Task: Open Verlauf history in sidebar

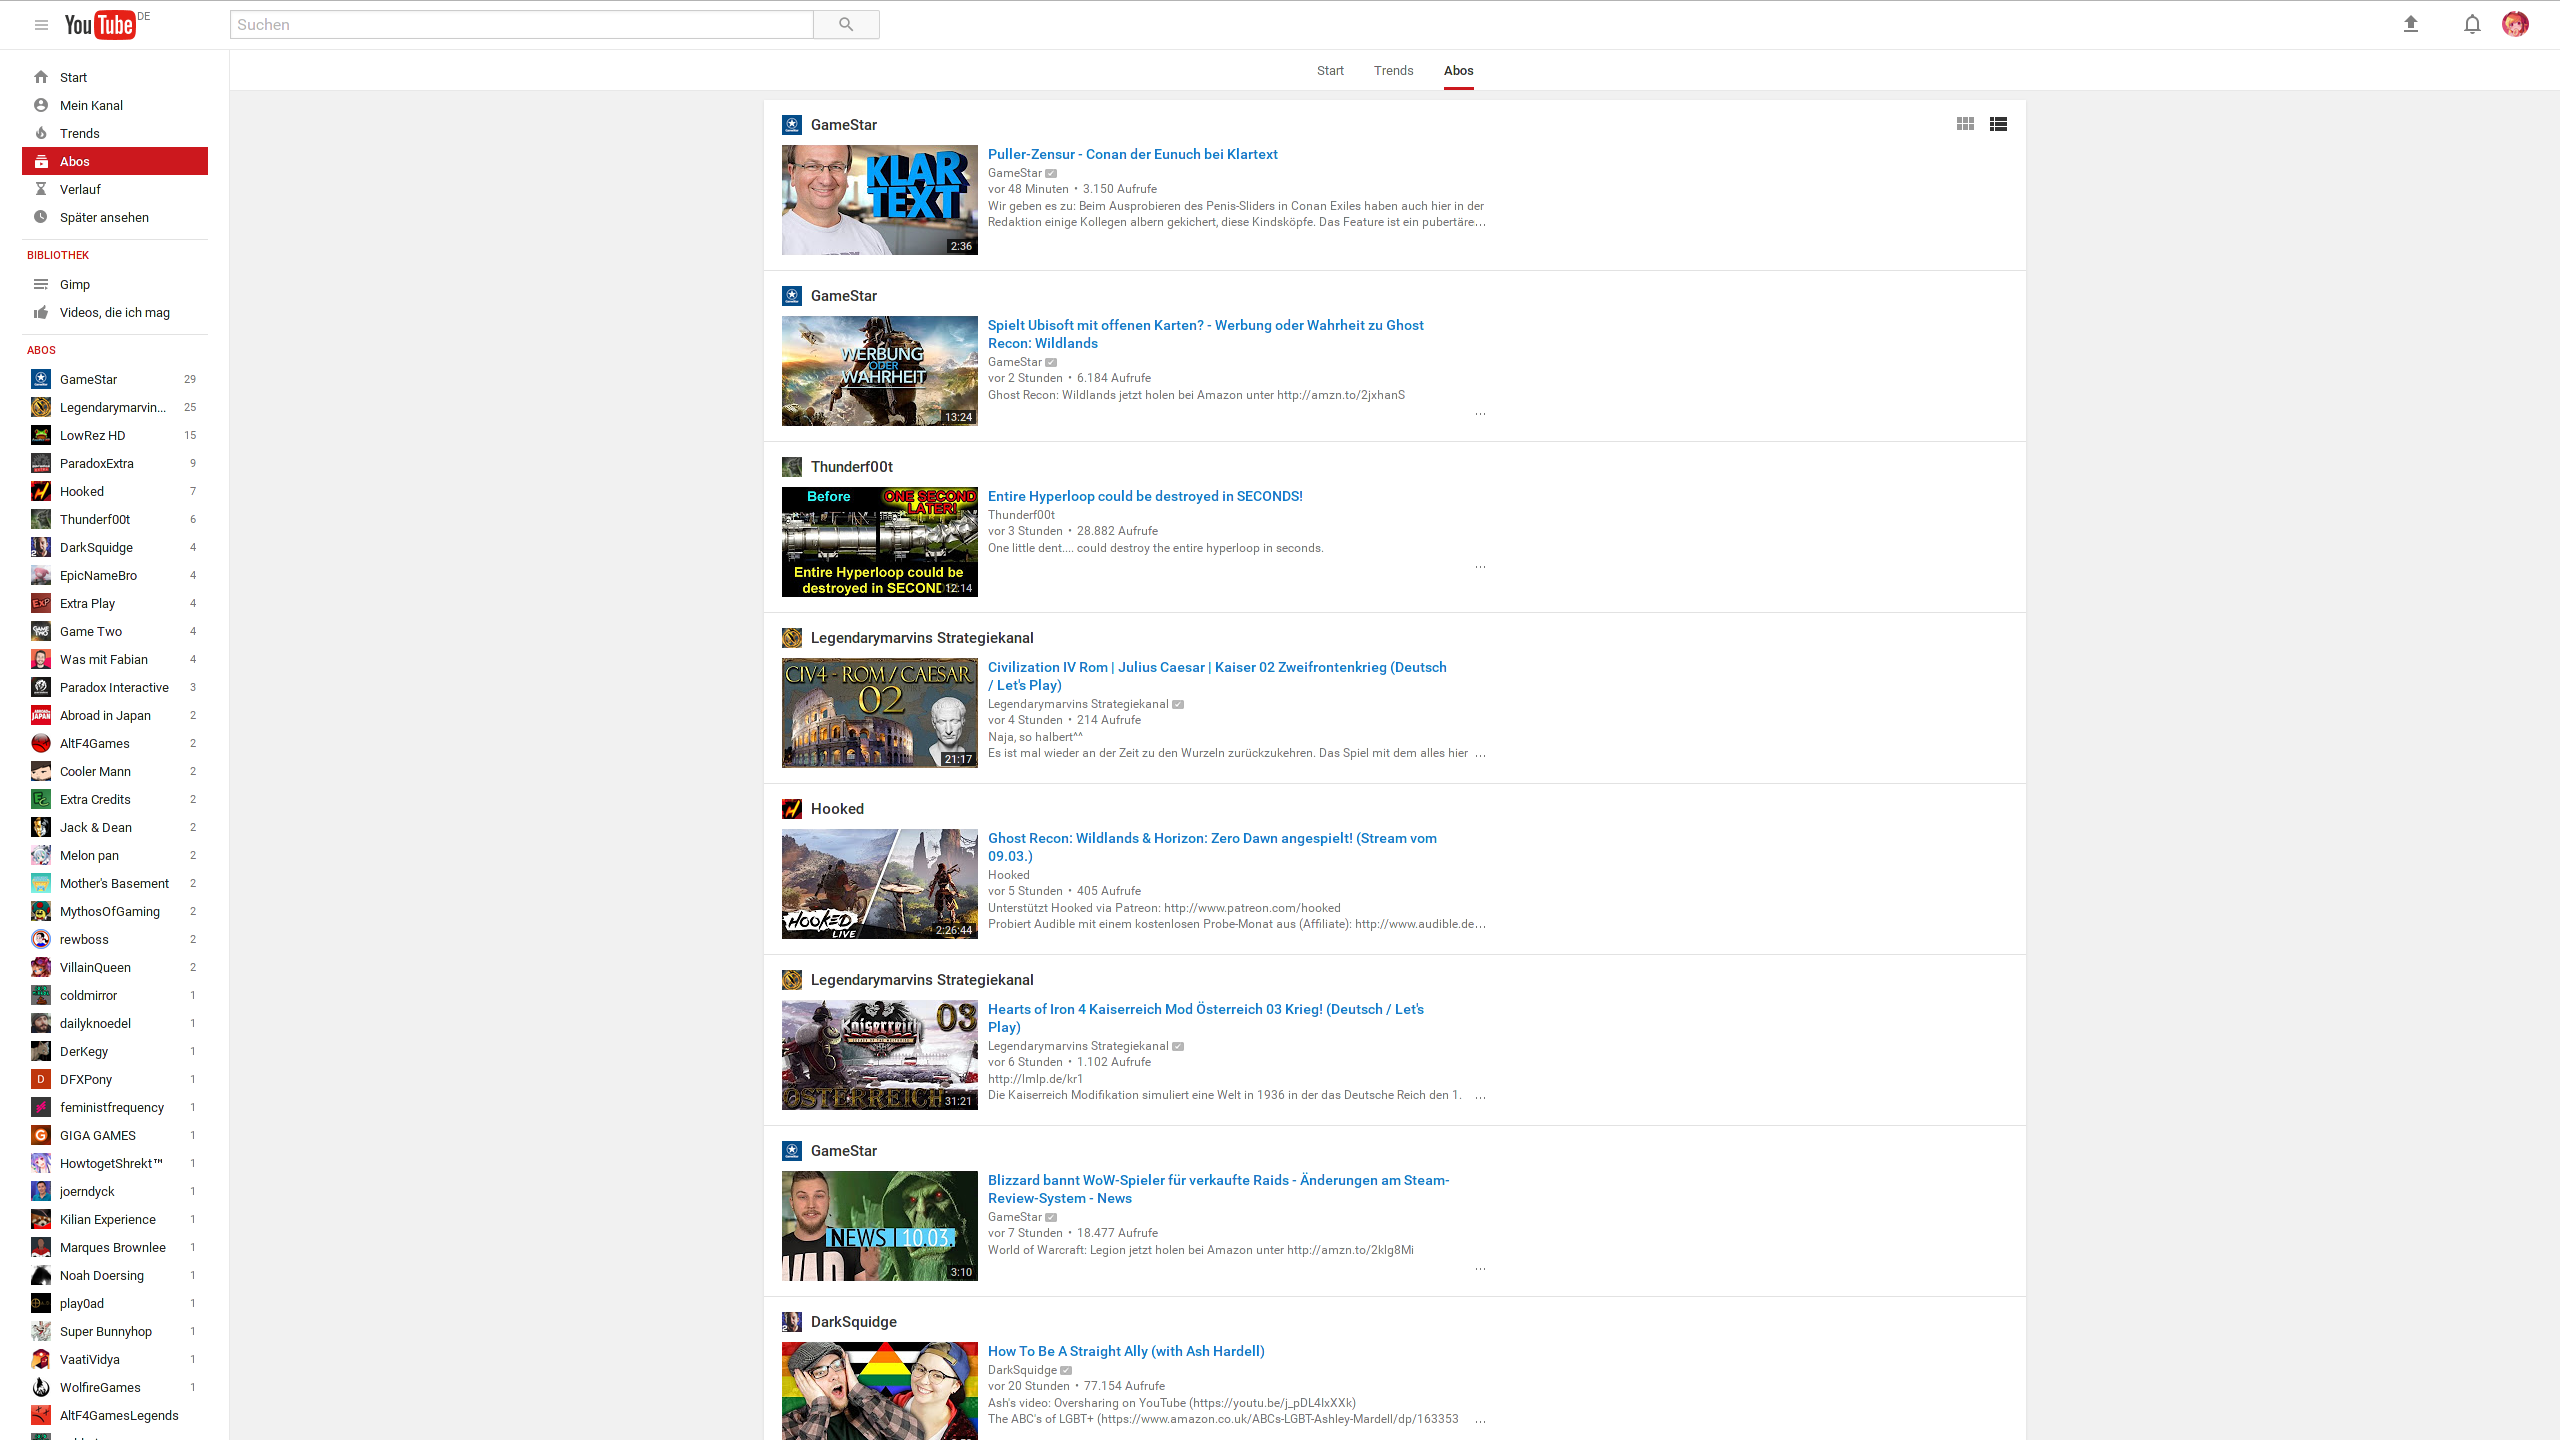Action: tap(115, 189)
